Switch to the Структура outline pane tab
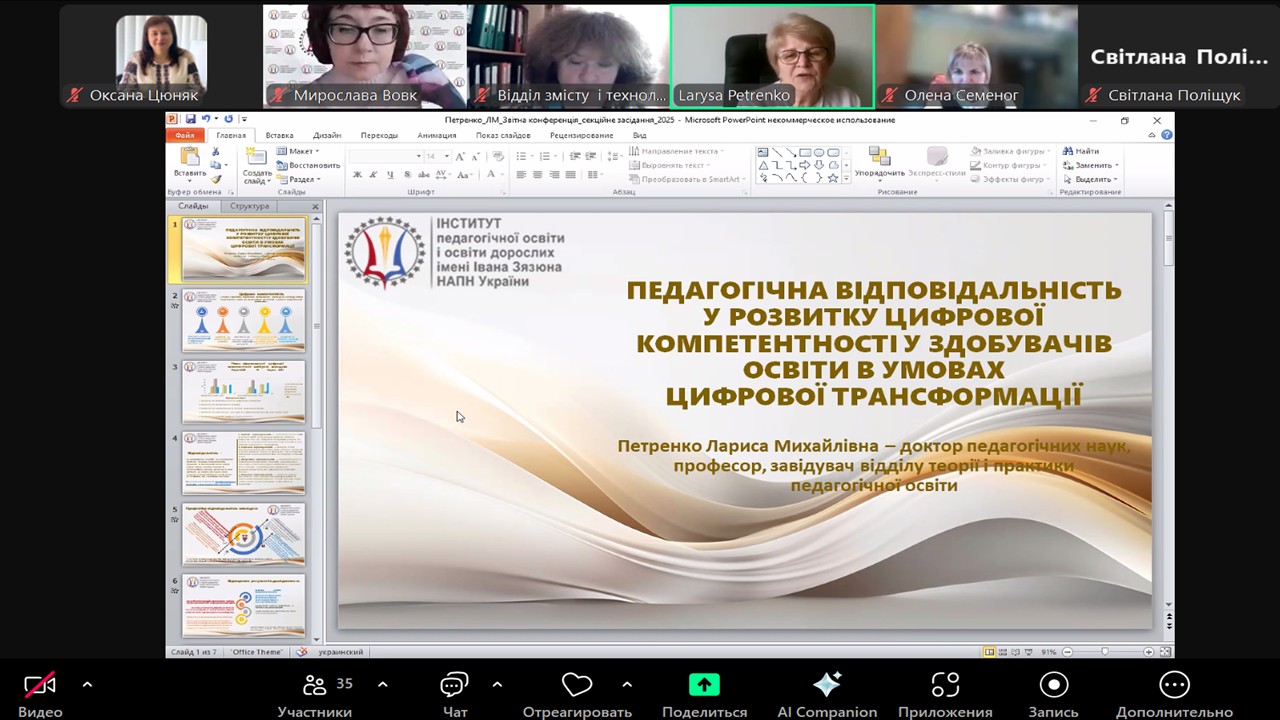Image resolution: width=1280 pixels, height=720 pixels. tap(249, 206)
